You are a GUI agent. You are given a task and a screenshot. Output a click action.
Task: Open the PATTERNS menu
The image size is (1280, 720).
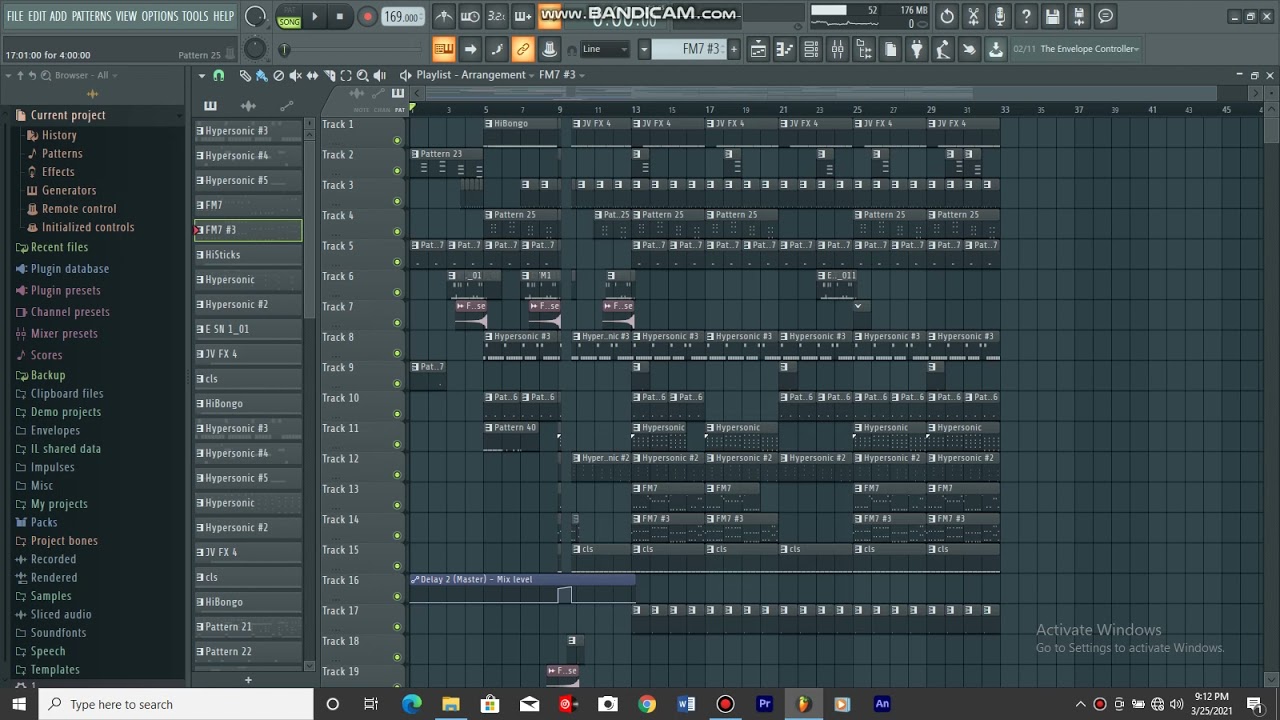[x=91, y=16]
